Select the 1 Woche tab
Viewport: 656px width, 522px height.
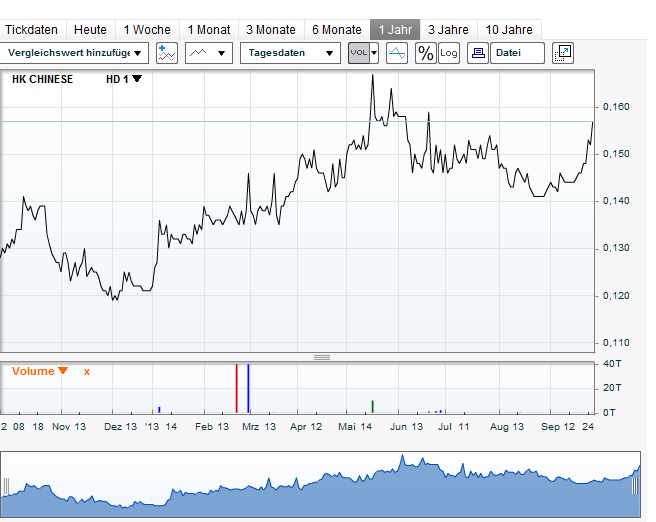click(147, 30)
